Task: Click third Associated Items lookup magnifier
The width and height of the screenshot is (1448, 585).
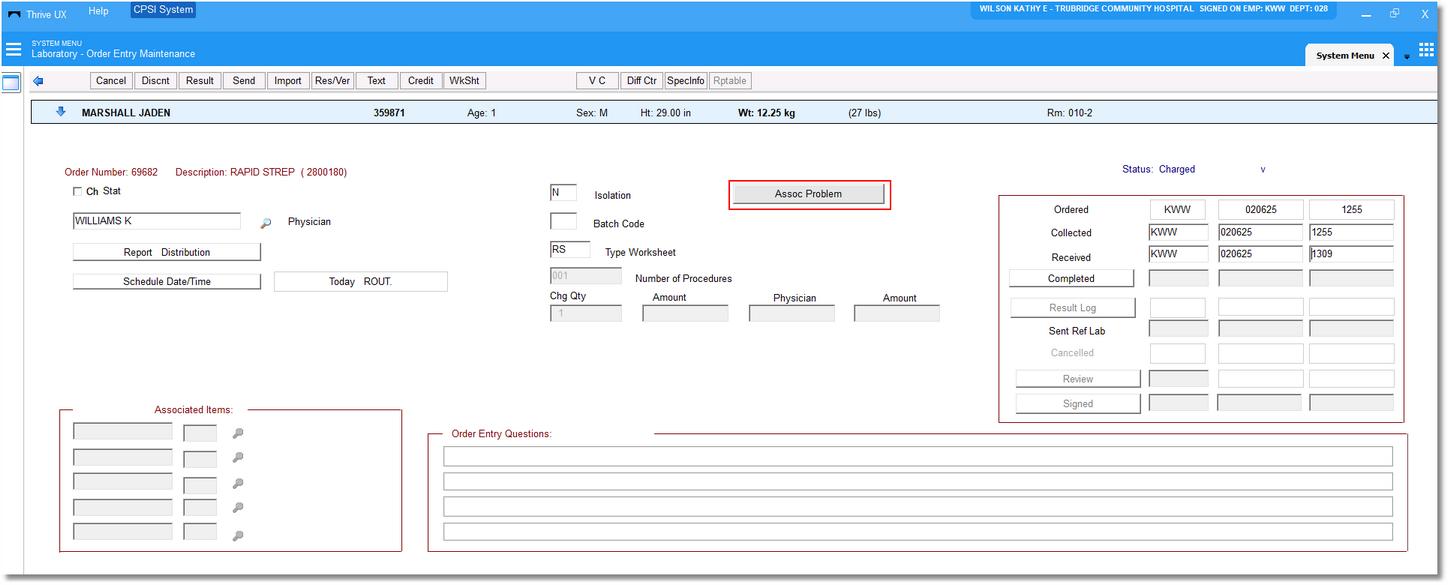Action: (238, 484)
